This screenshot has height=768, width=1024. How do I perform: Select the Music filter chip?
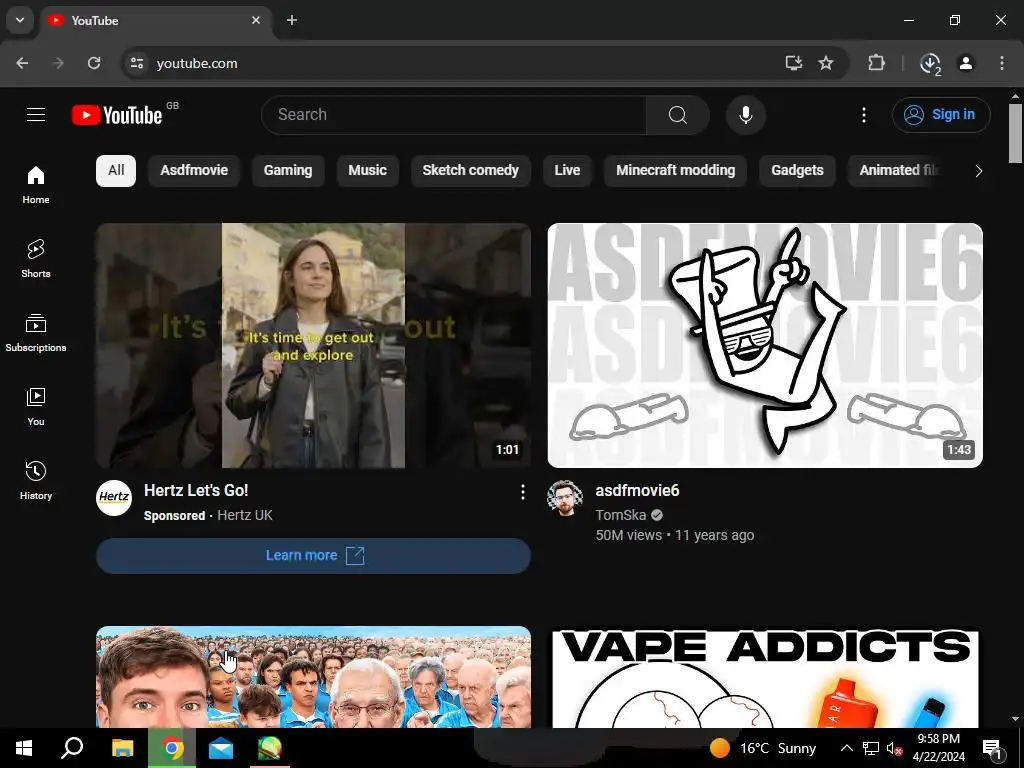coord(368,170)
